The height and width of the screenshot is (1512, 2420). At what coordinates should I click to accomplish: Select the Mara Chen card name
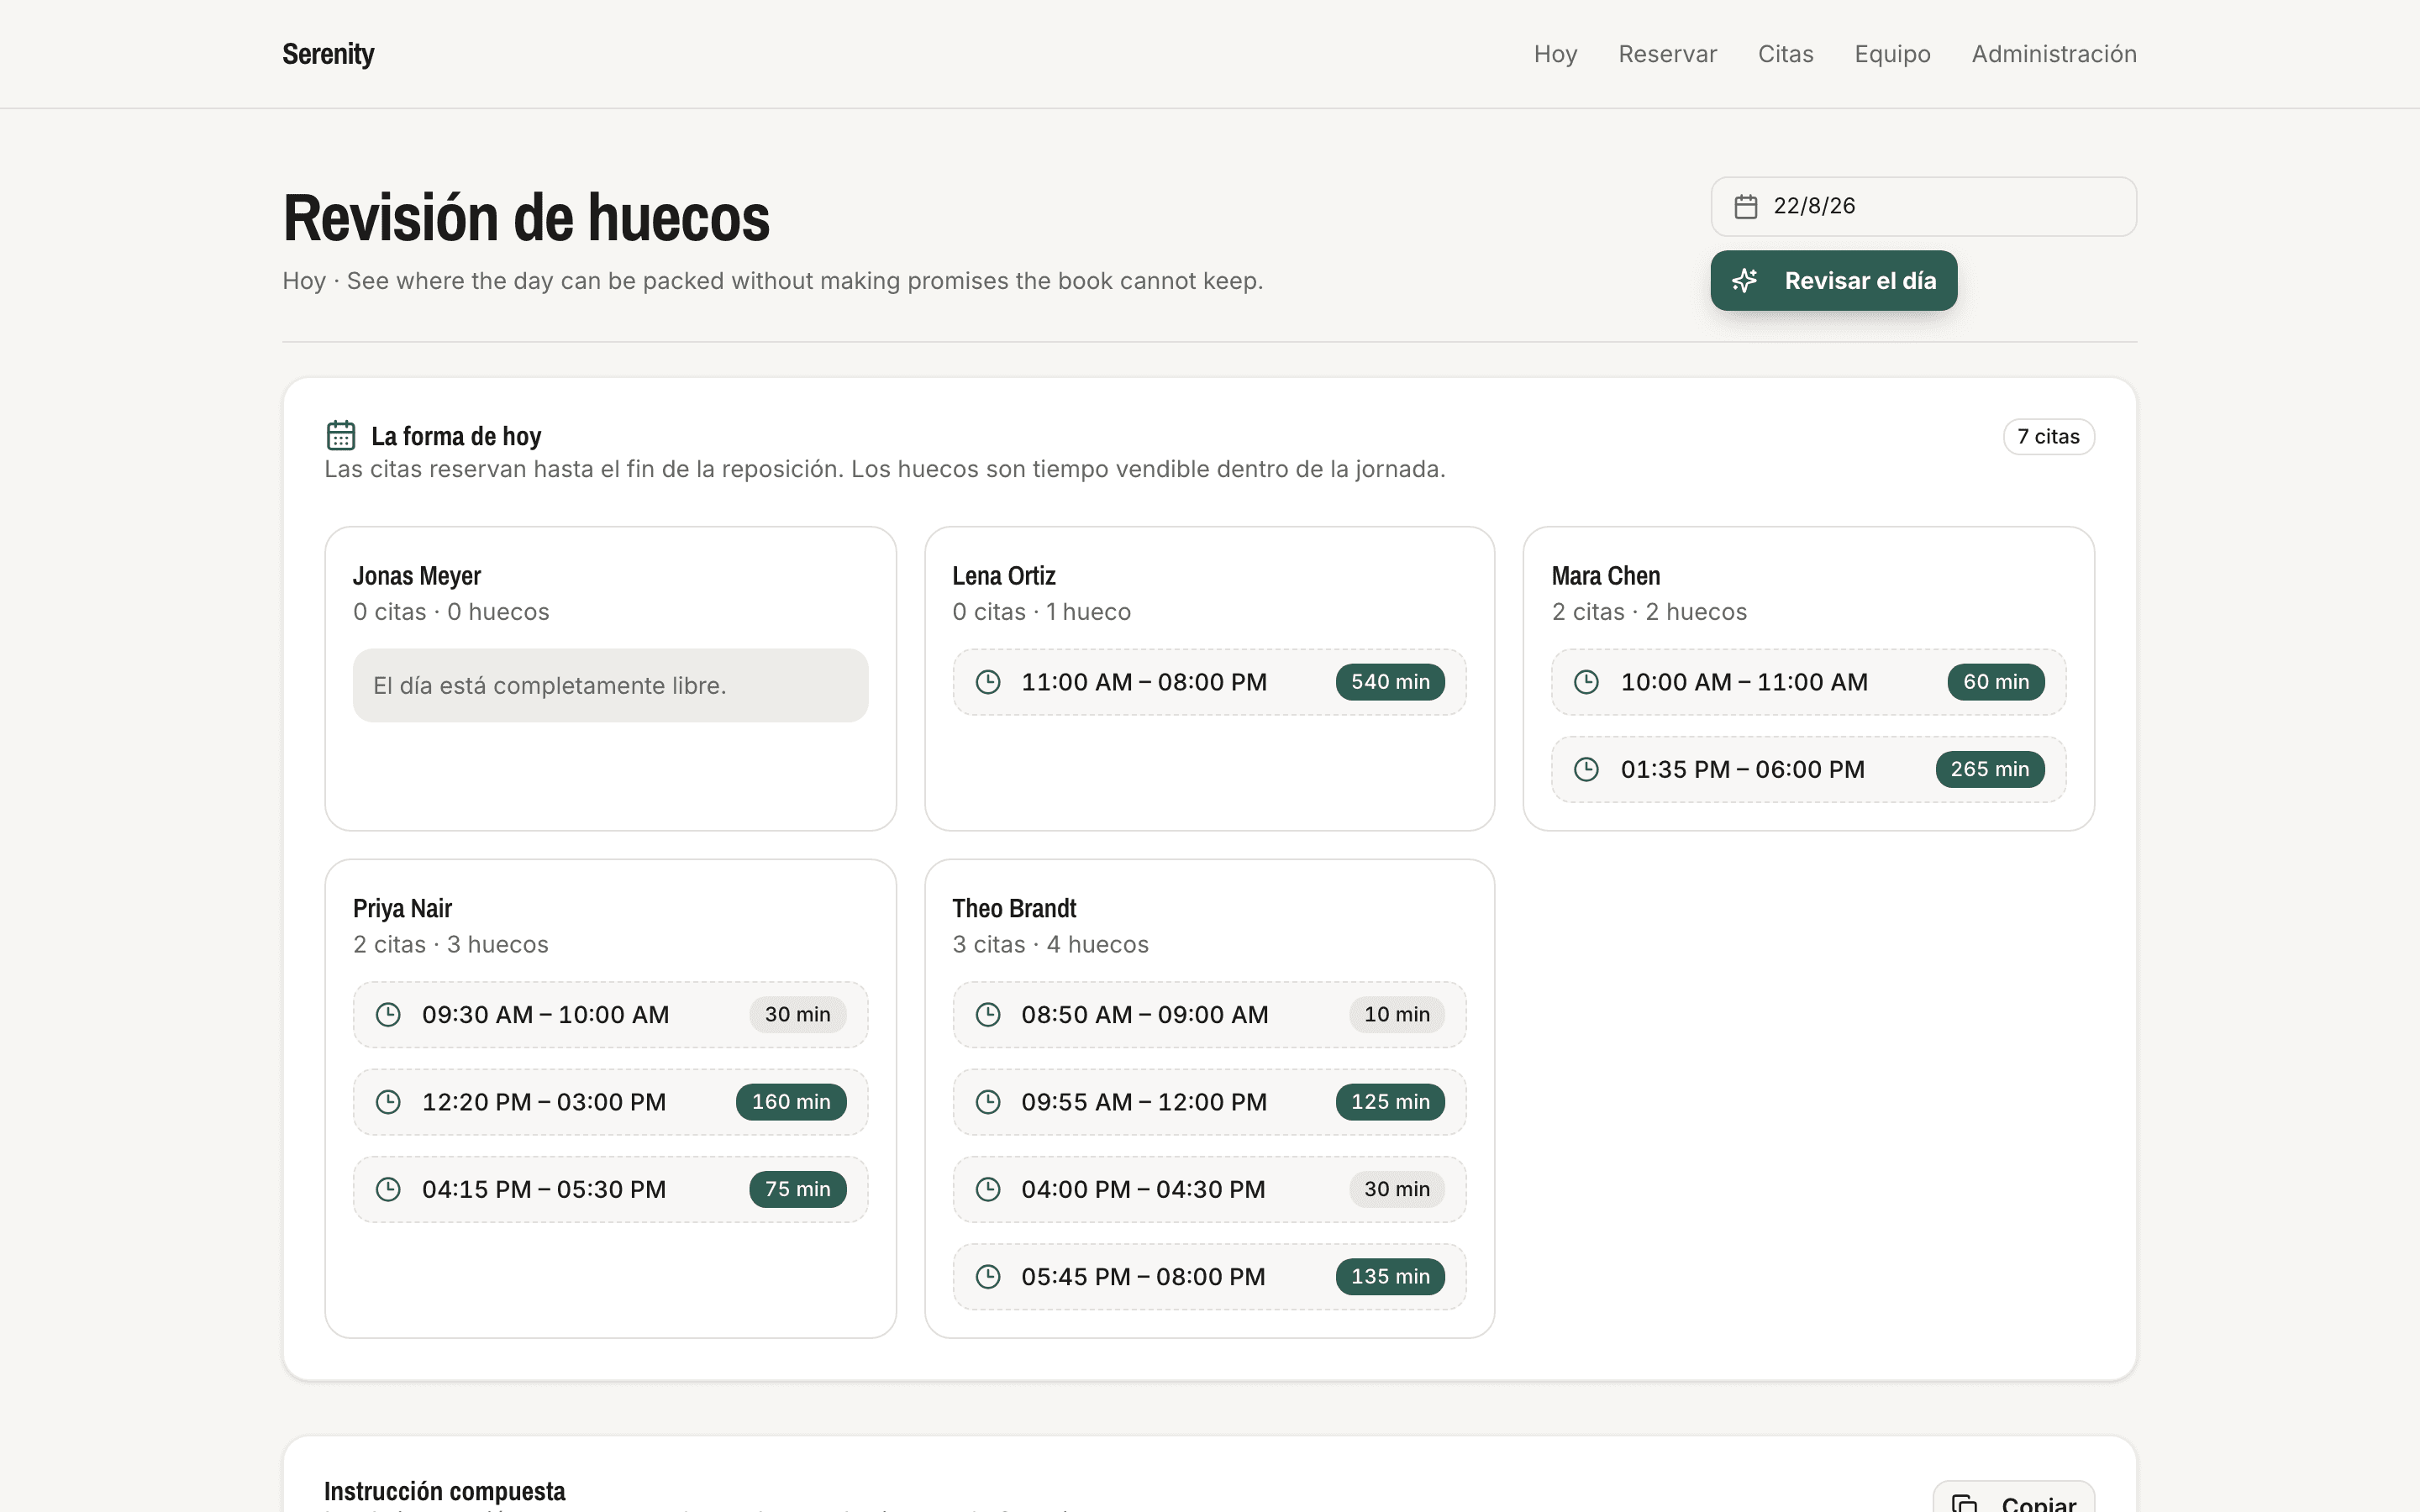(1606, 576)
